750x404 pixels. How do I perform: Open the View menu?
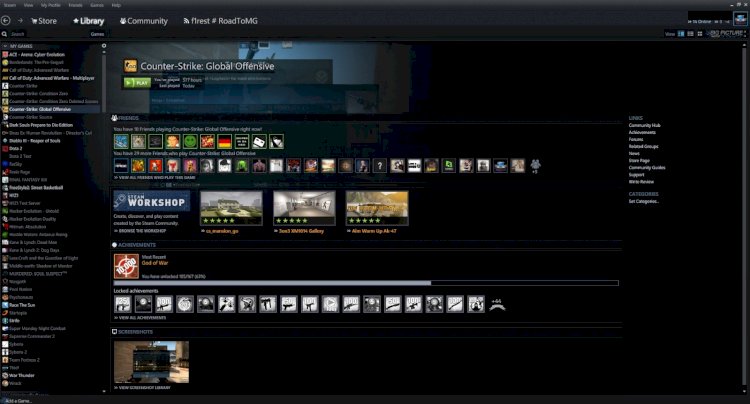pos(28,5)
